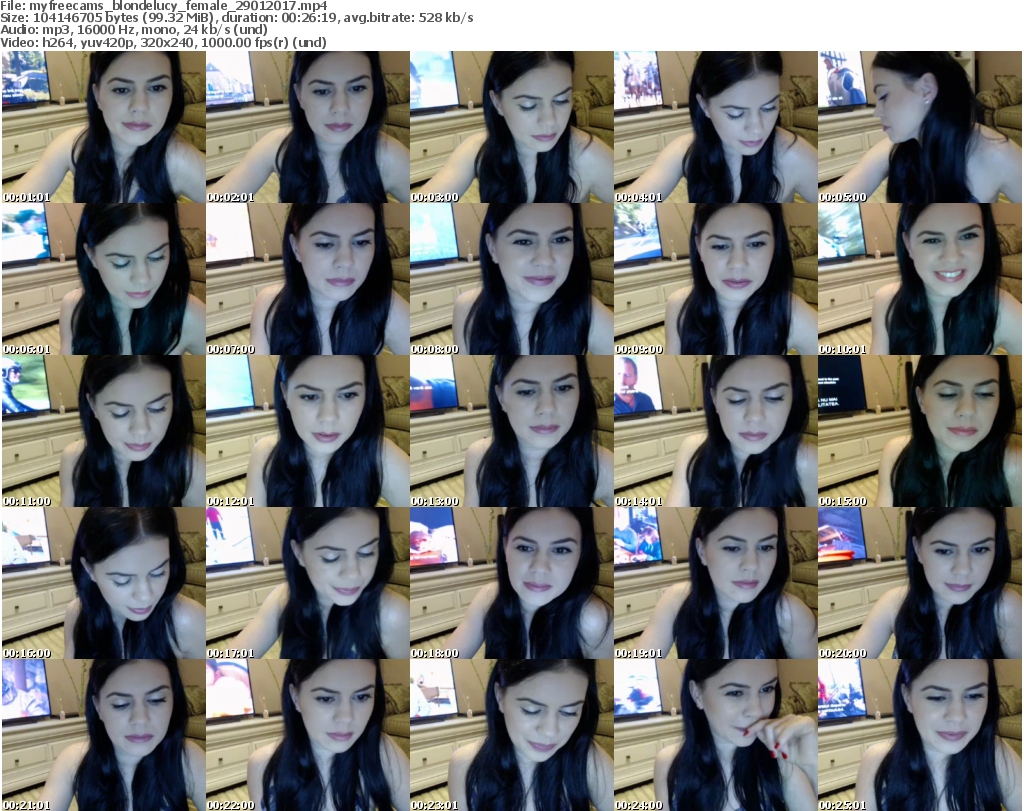Click the frame timestamped 00:15:00

coord(919,431)
